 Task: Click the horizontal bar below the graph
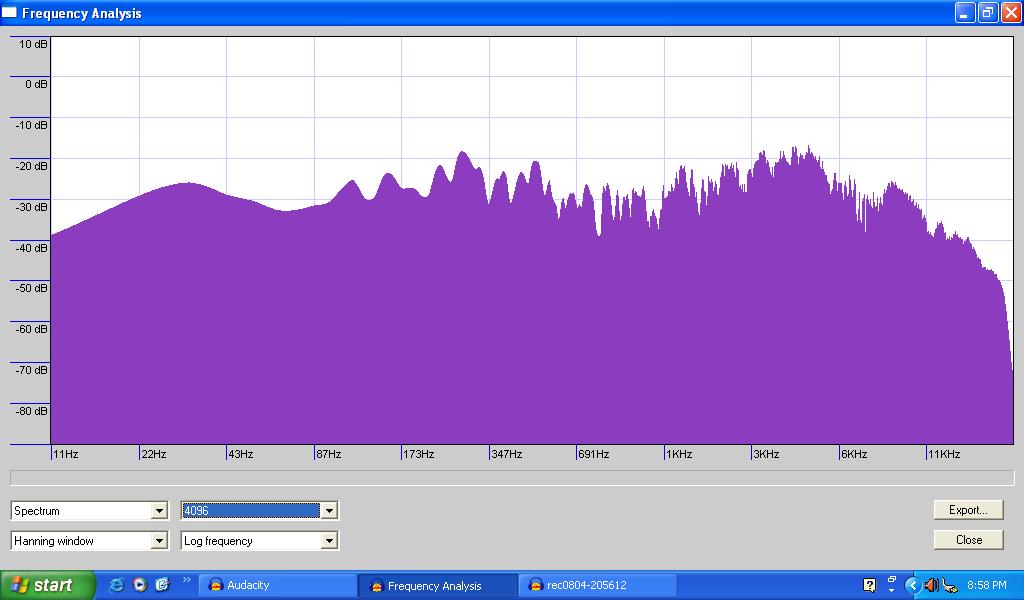(x=512, y=478)
